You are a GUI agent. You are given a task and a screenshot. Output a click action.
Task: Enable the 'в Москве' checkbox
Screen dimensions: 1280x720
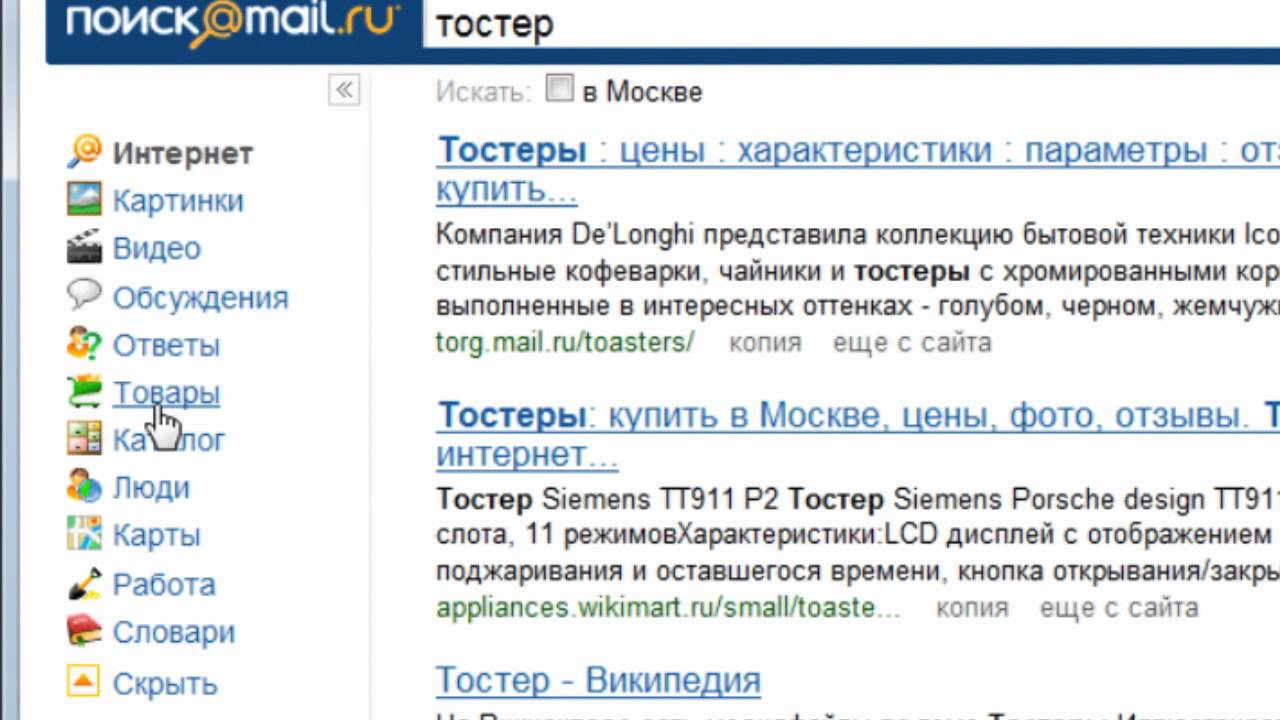click(x=559, y=89)
